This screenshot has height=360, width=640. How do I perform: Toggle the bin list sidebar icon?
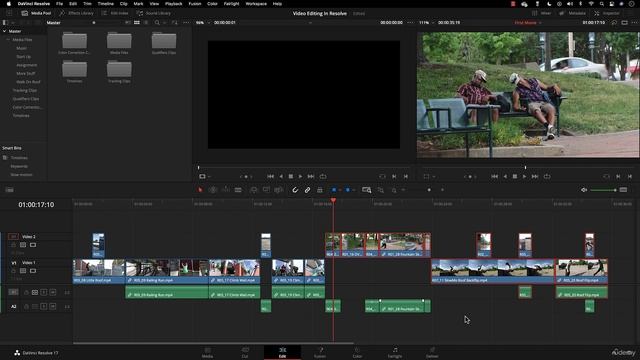click(5, 22)
